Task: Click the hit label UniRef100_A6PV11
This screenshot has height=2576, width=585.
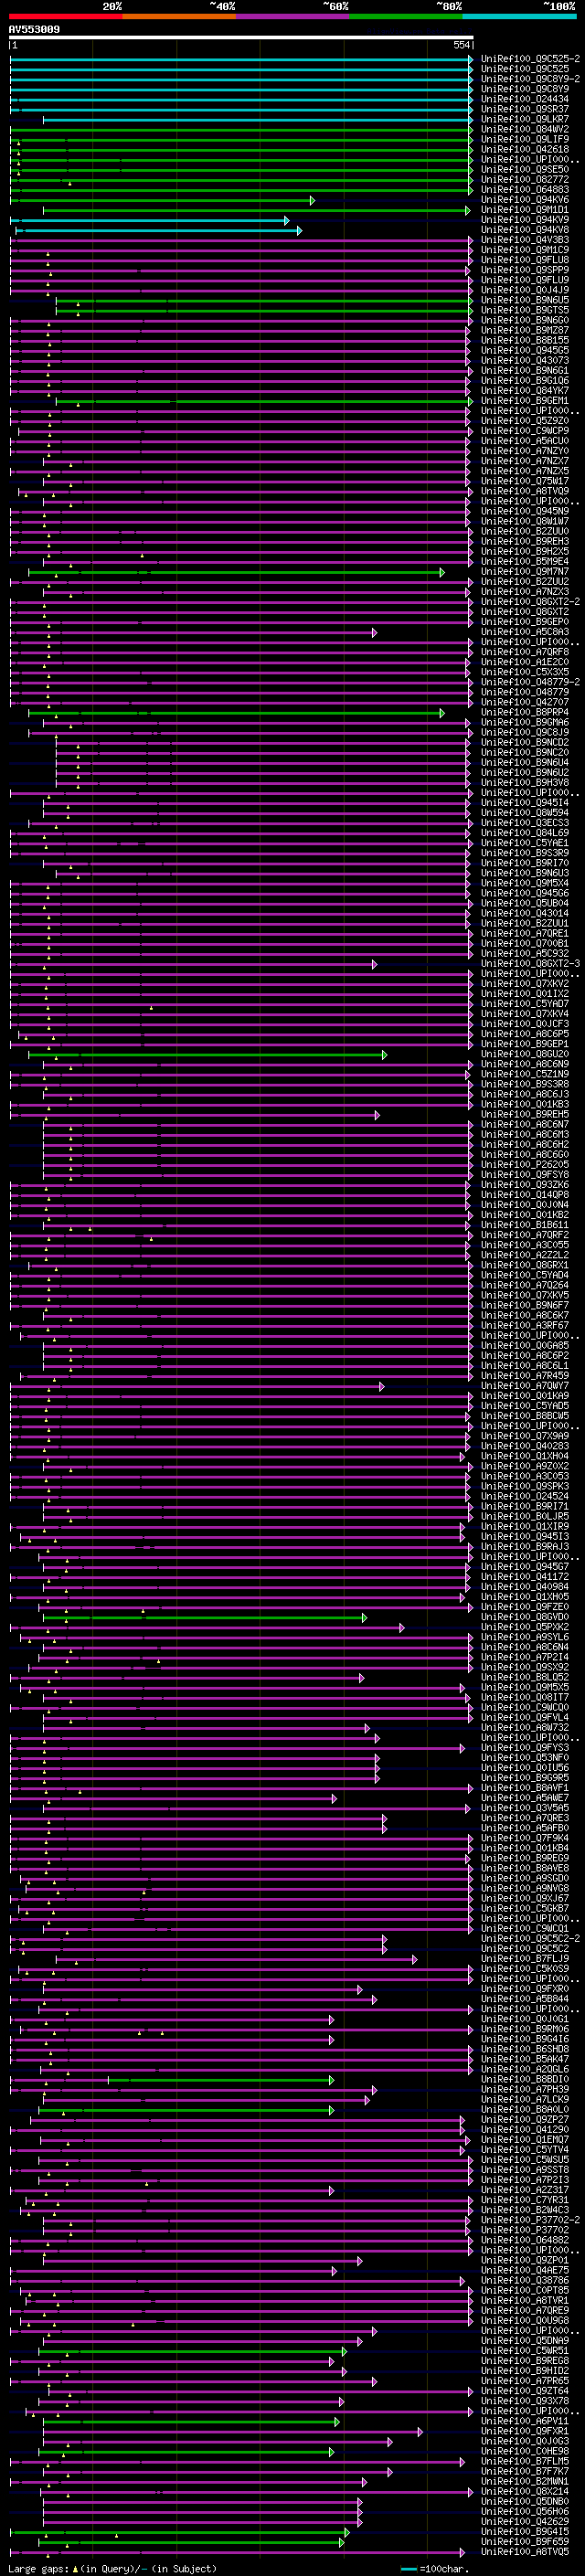Action: tap(525, 2421)
